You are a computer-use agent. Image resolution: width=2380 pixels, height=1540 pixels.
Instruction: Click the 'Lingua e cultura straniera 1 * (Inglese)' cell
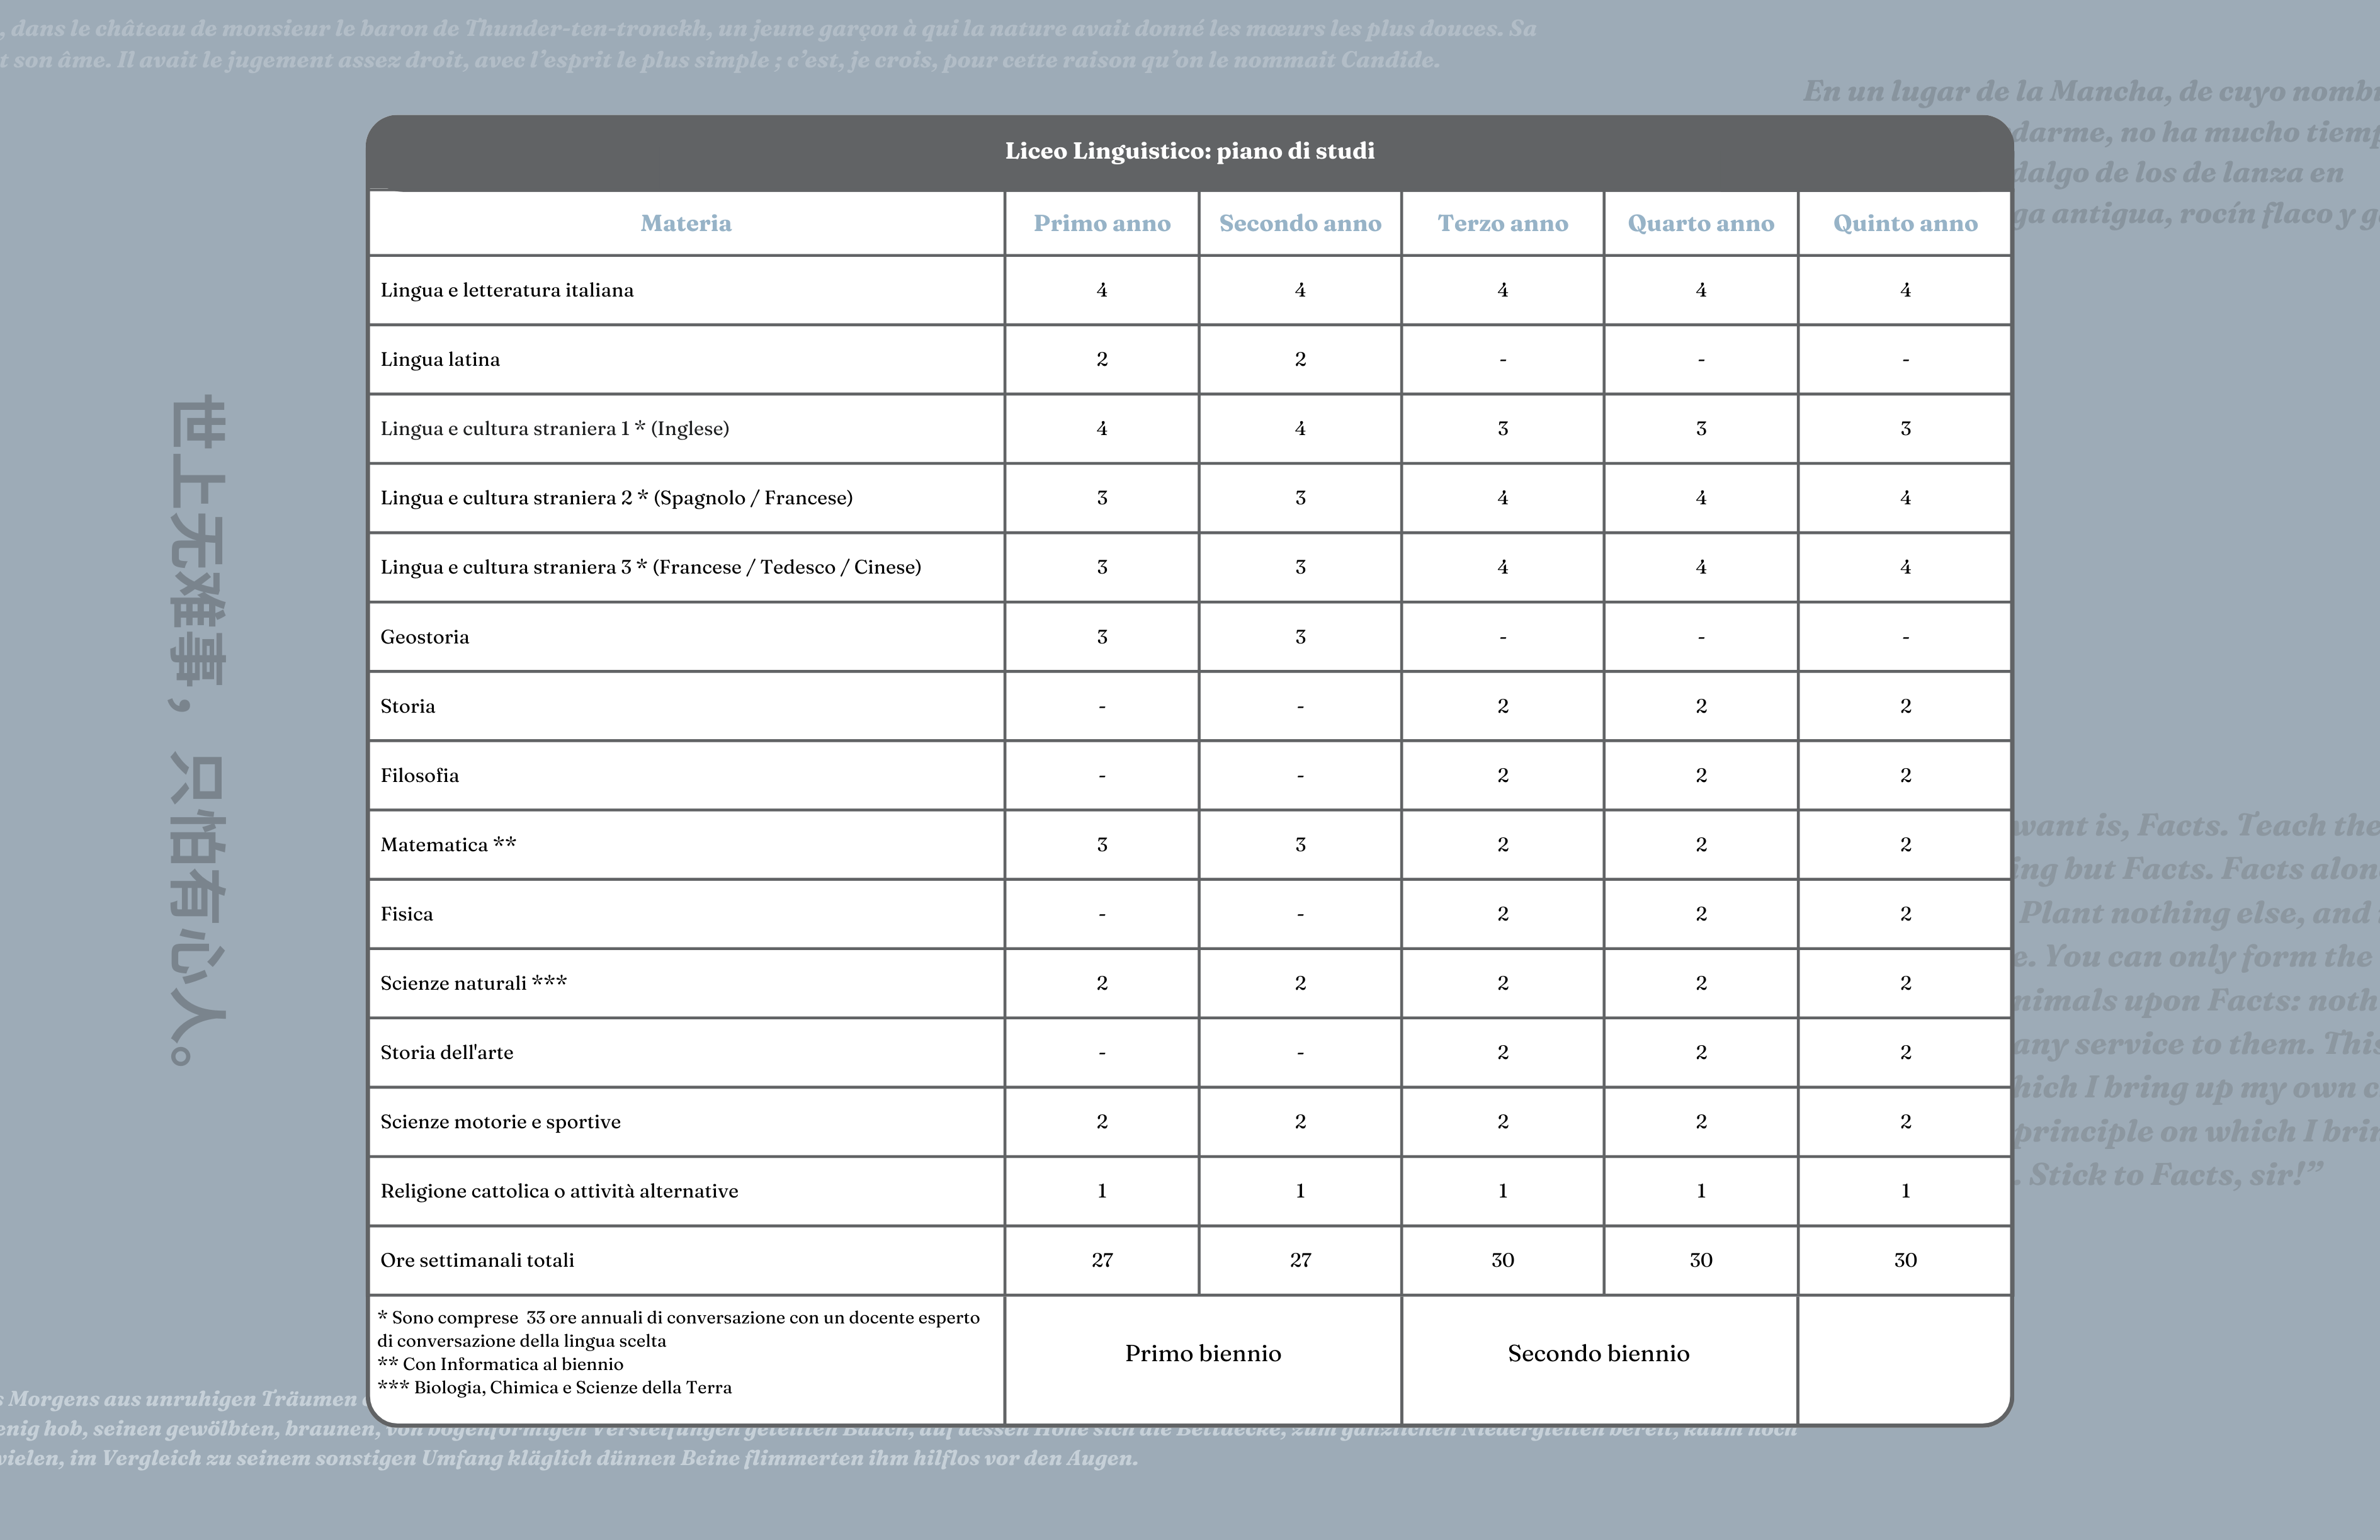tap(554, 428)
